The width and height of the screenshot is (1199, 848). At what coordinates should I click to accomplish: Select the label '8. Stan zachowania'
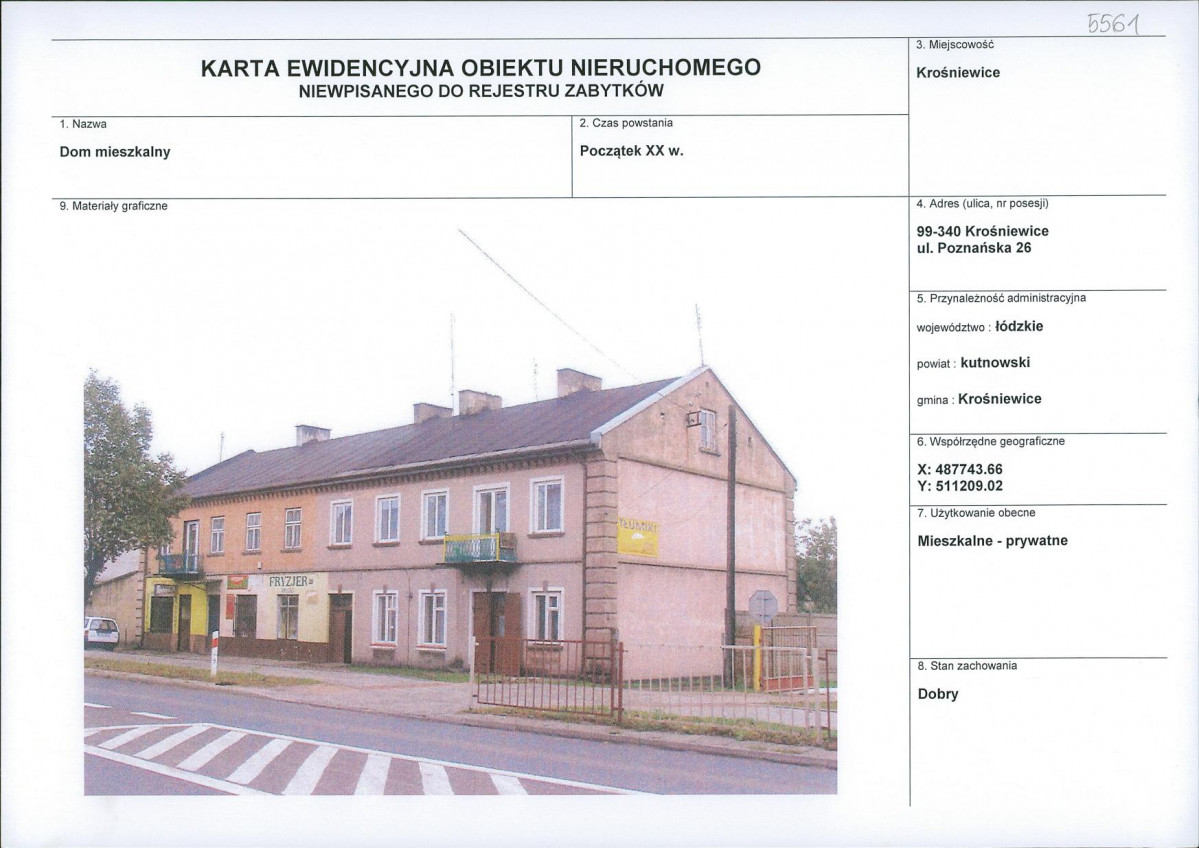pos(967,666)
